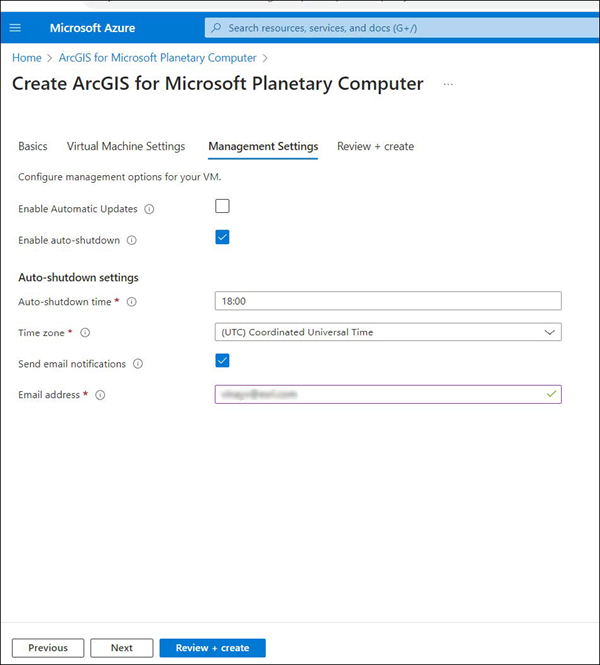Check Enable Automatic Updates checkbox
The height and width of the screenshot is (665, 600).
[222, 206]
